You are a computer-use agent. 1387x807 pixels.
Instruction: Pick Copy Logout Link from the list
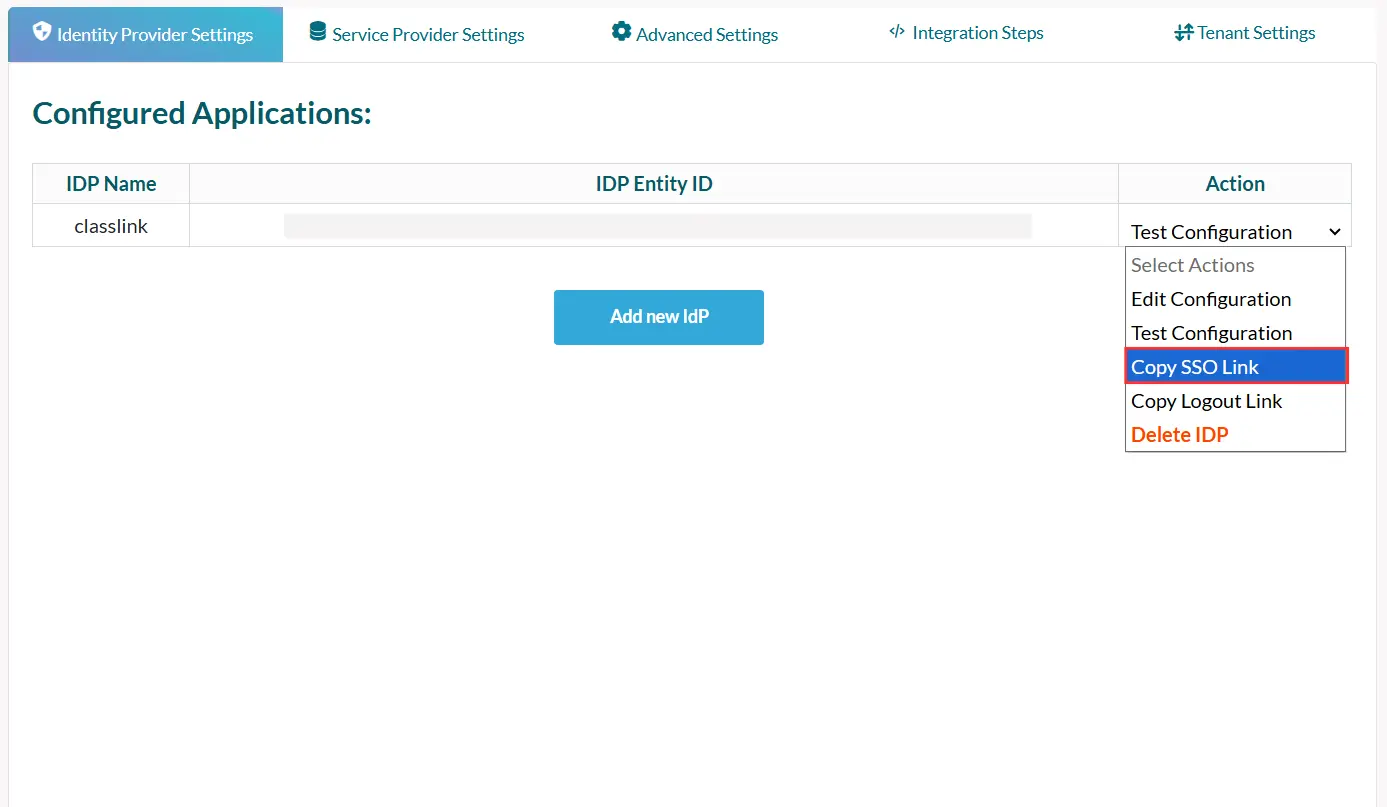[1206, 401]
